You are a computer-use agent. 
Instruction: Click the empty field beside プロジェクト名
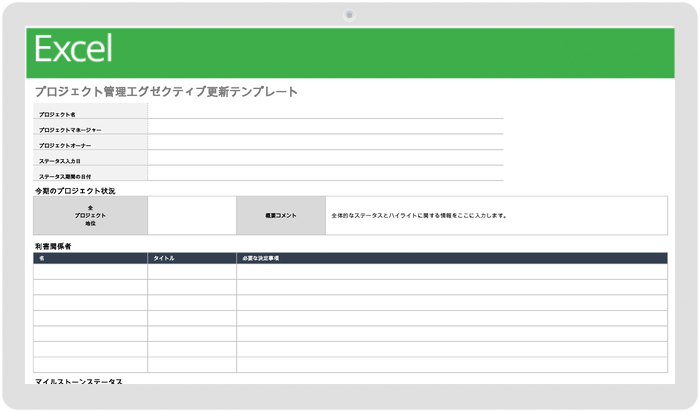pyautogui.click(x=325, y=111)
